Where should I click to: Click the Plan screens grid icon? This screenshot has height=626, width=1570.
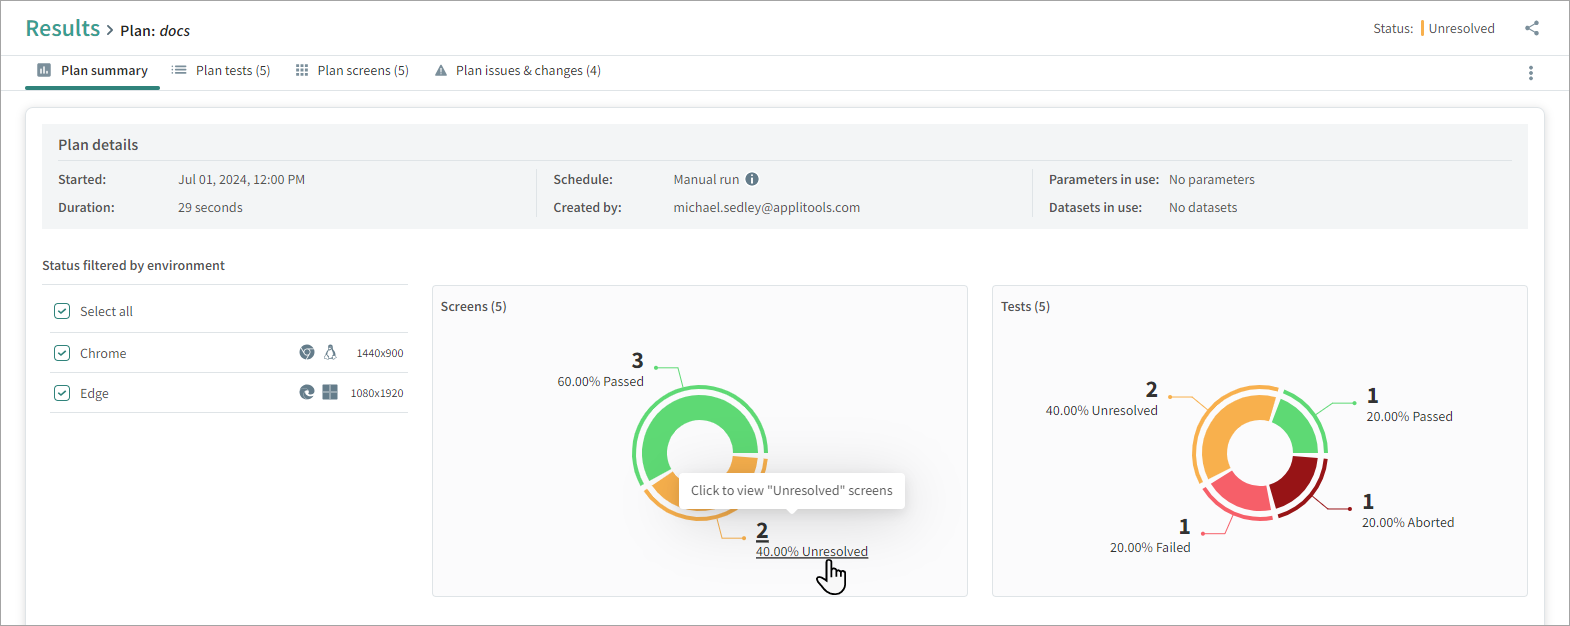[302, 71]
